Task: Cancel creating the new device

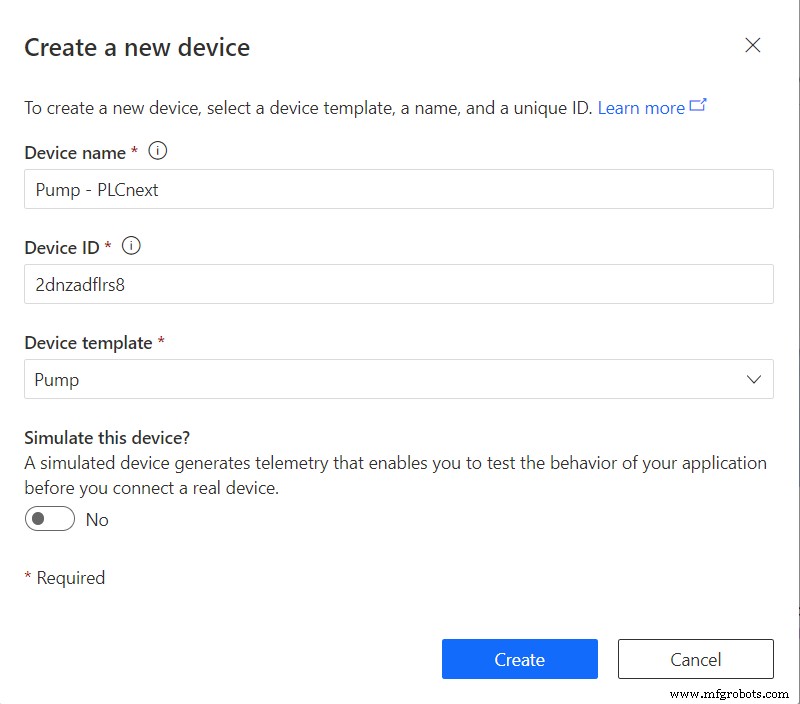Action: (696, 659)
